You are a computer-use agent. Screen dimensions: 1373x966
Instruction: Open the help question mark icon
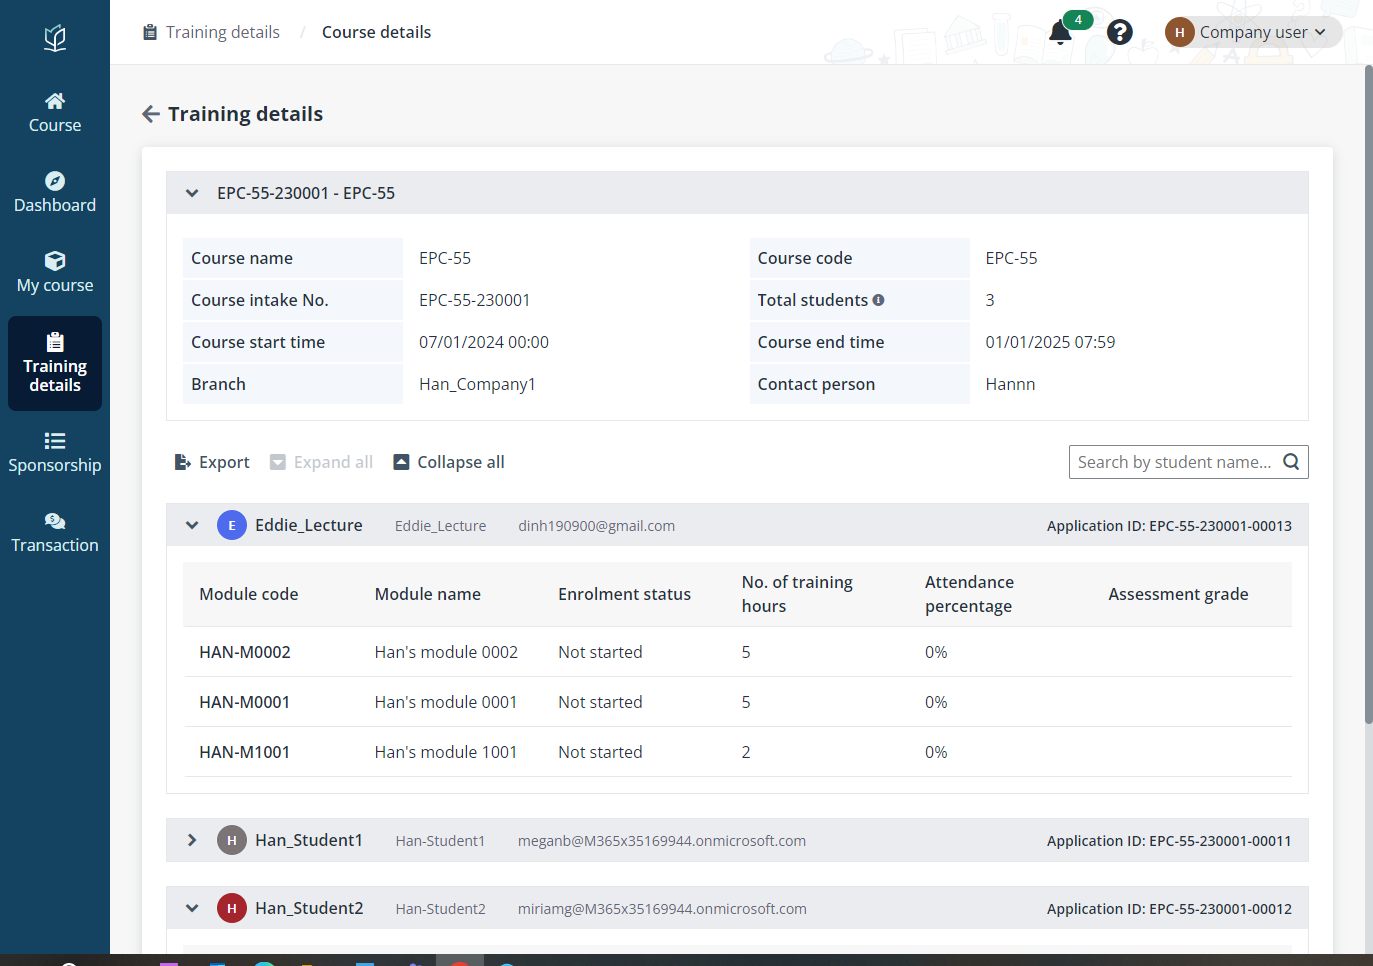(x=1120, y=32)
